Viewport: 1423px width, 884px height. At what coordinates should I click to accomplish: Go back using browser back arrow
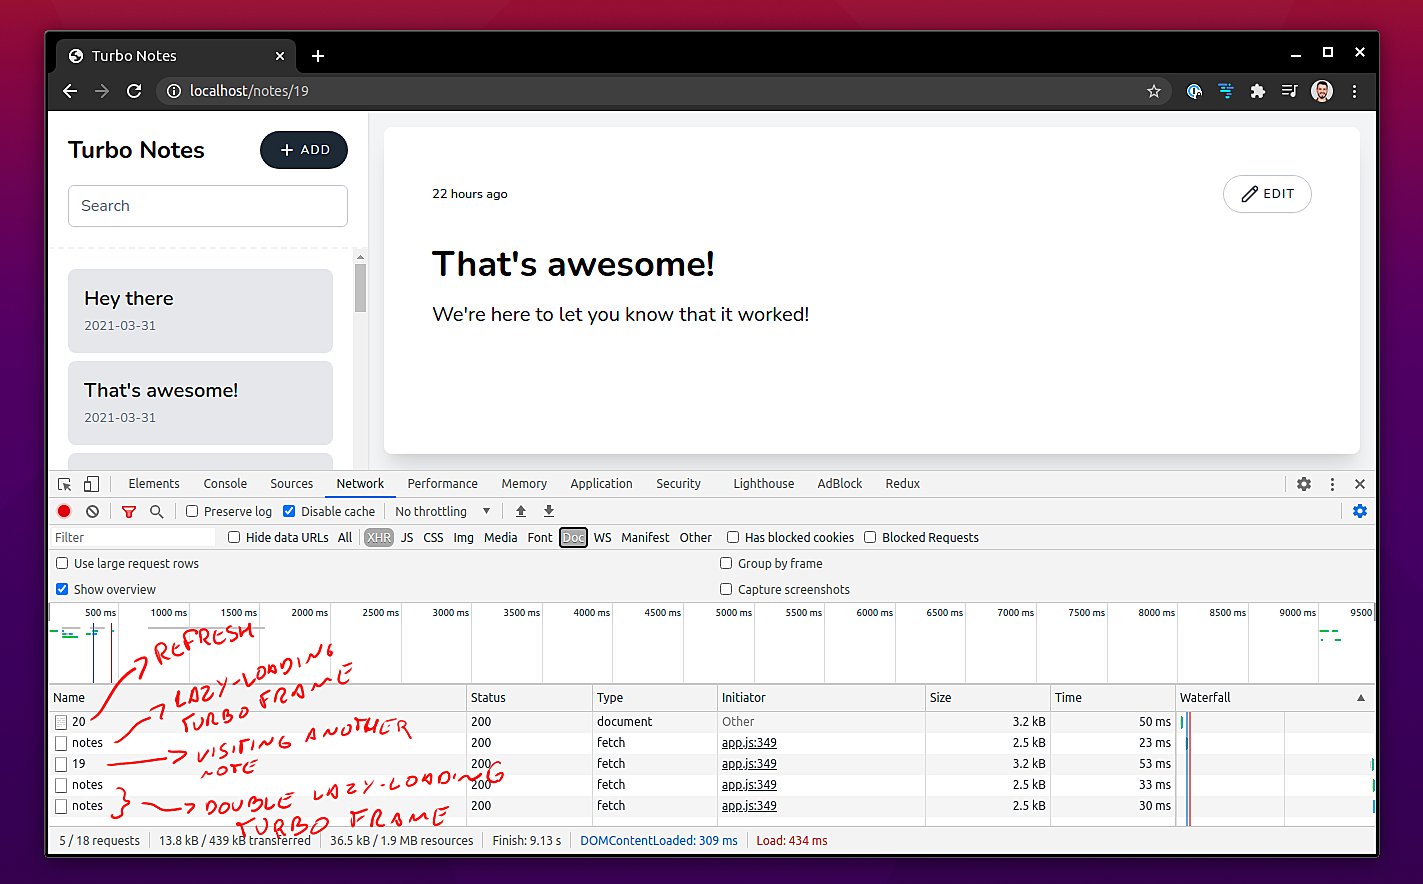[x=70, y=91]
